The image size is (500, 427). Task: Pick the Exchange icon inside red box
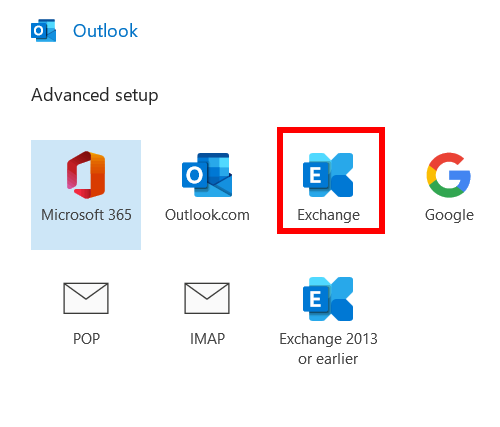(x=328, y=175)
